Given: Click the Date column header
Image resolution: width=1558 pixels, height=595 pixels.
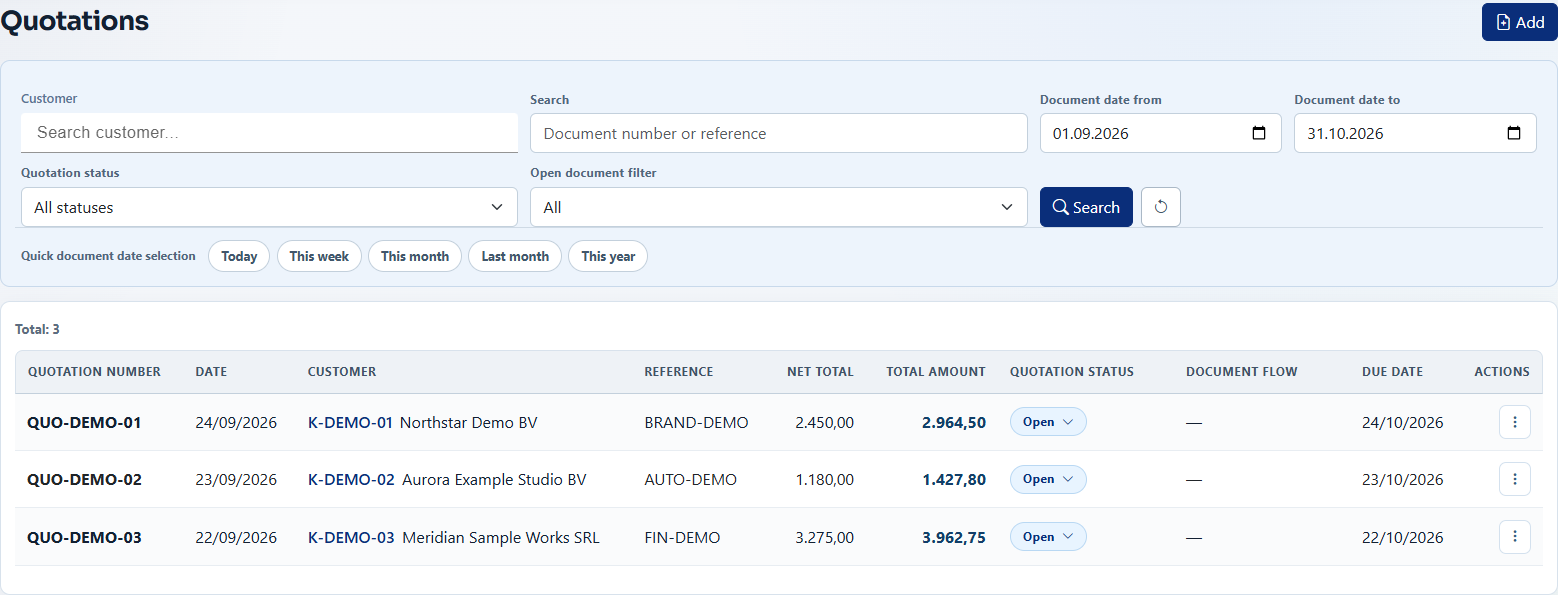Looking at the screenshot, I should point(211,372).
